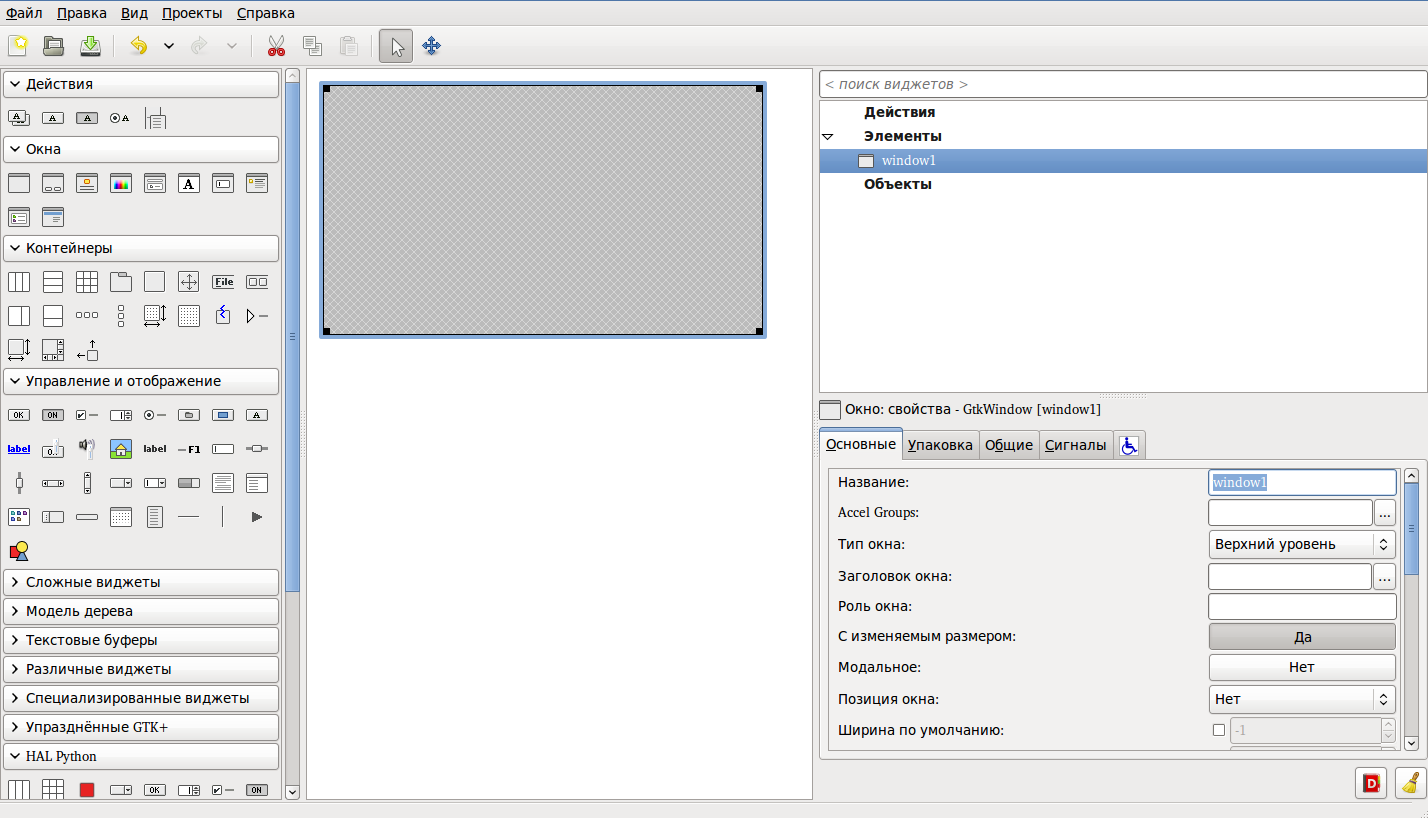
Task: Select the window1 widget on the design canvas
Action: click(543, 210)
